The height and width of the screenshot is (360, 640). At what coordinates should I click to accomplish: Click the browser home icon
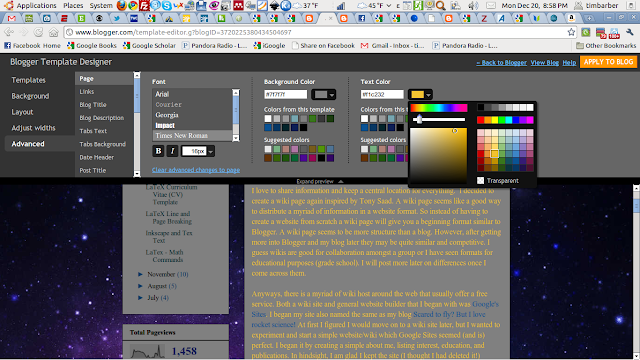pos(53,32)
